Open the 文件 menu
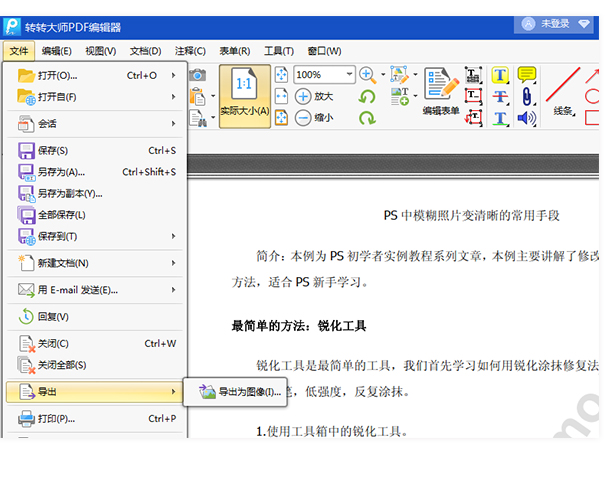This screenshot has width=605, height=480. [x=19, y=51]
